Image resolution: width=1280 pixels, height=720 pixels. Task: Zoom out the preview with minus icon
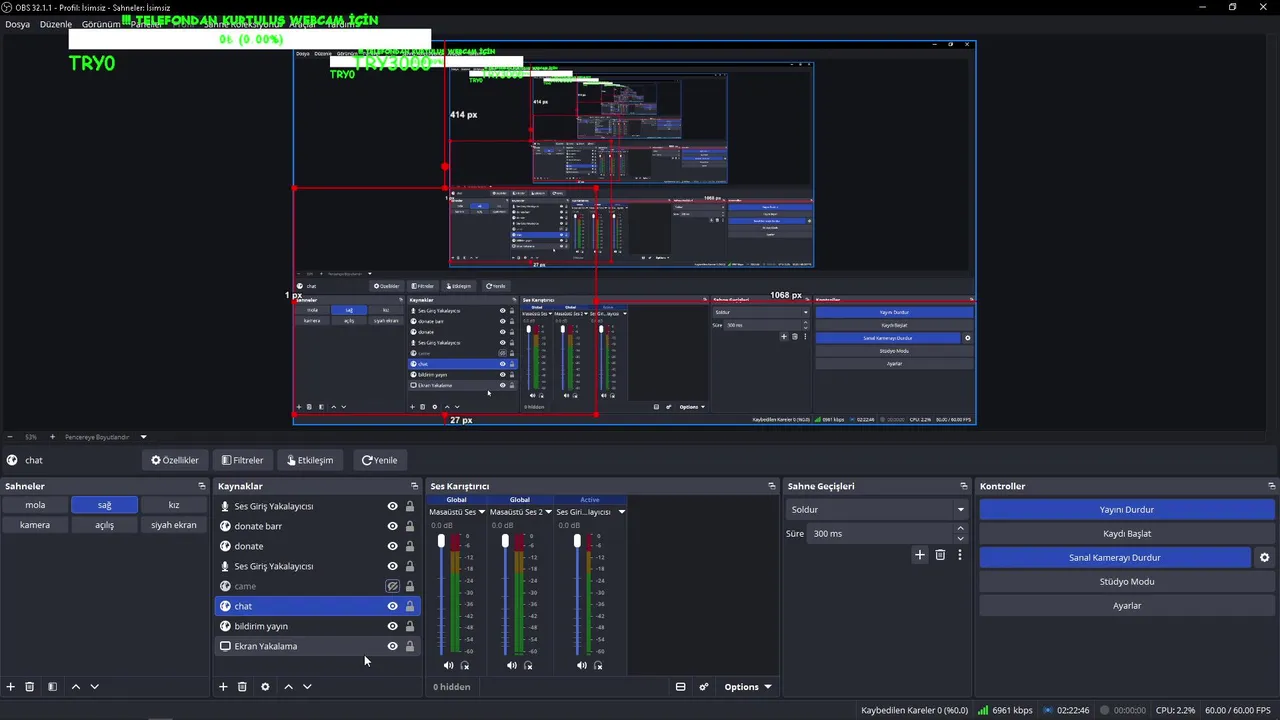(10, 437)
